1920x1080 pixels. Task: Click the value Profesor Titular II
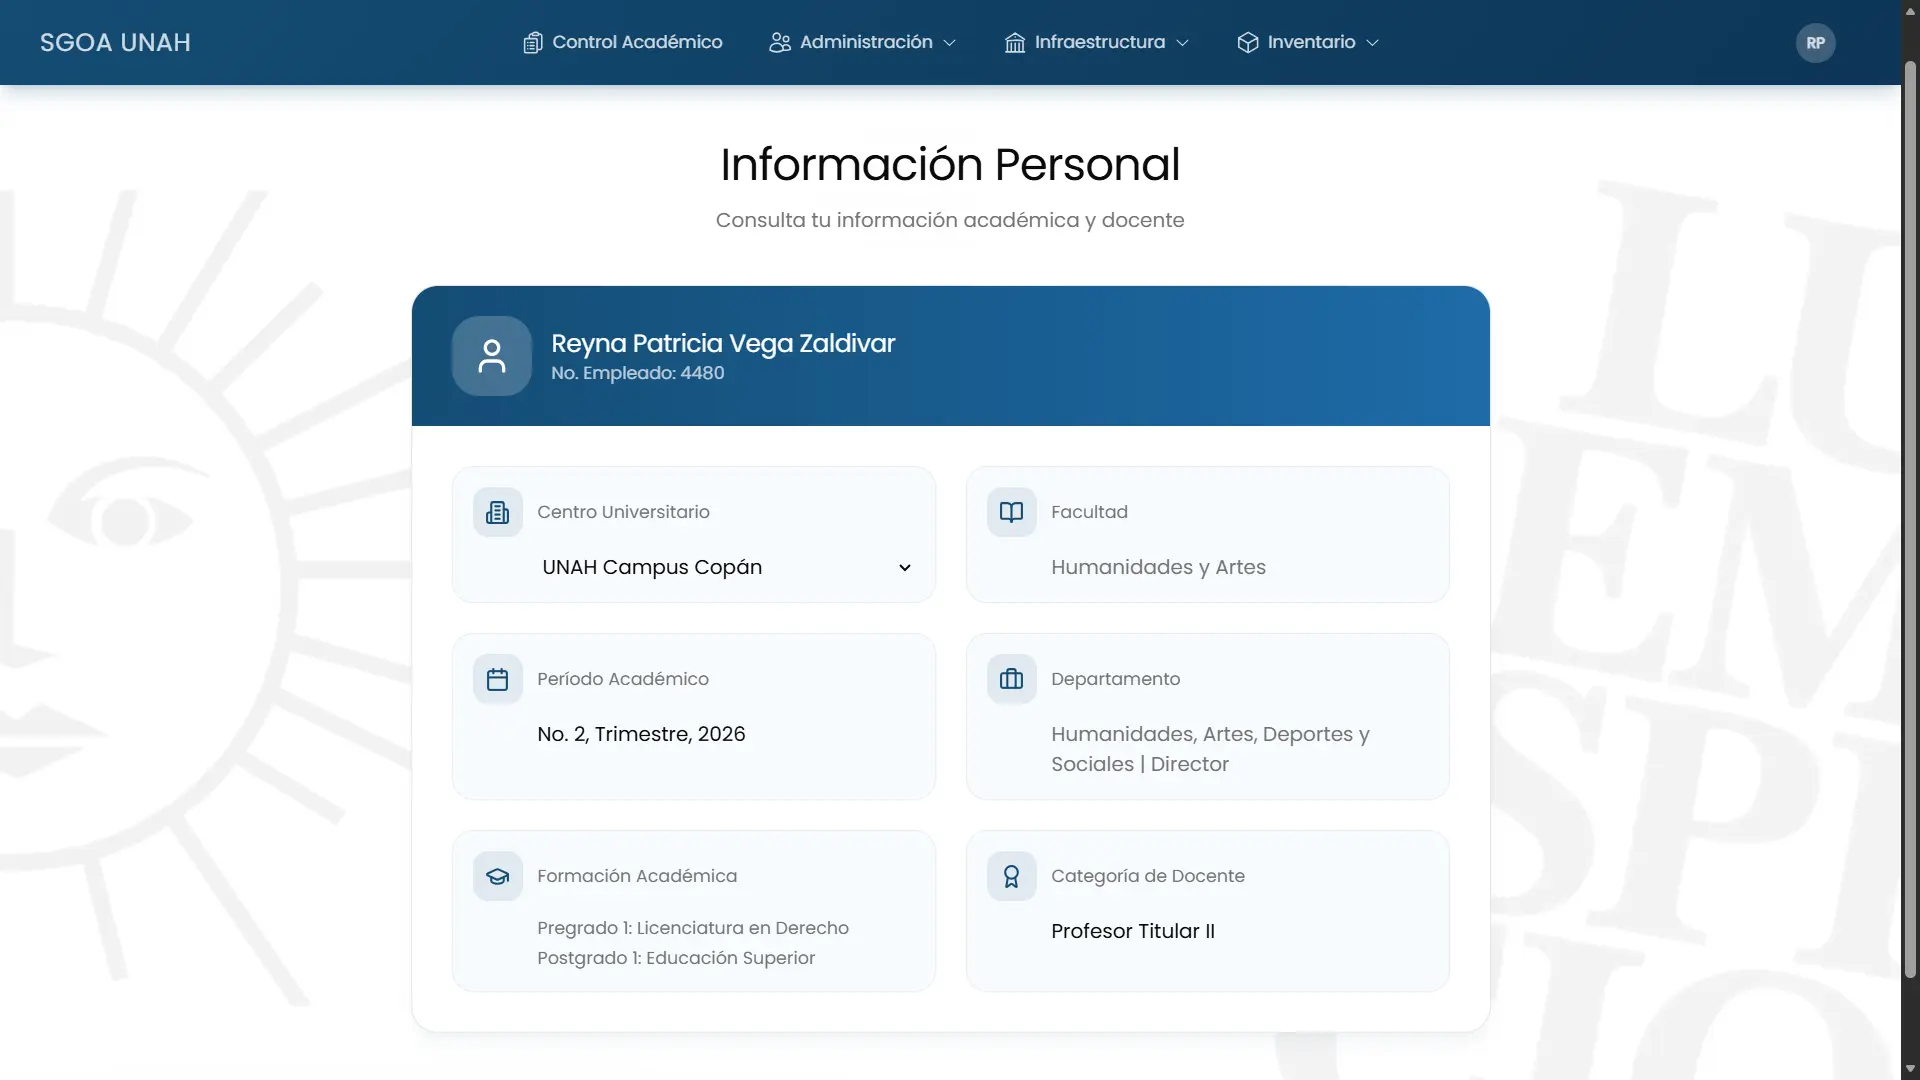(1133, 931)
